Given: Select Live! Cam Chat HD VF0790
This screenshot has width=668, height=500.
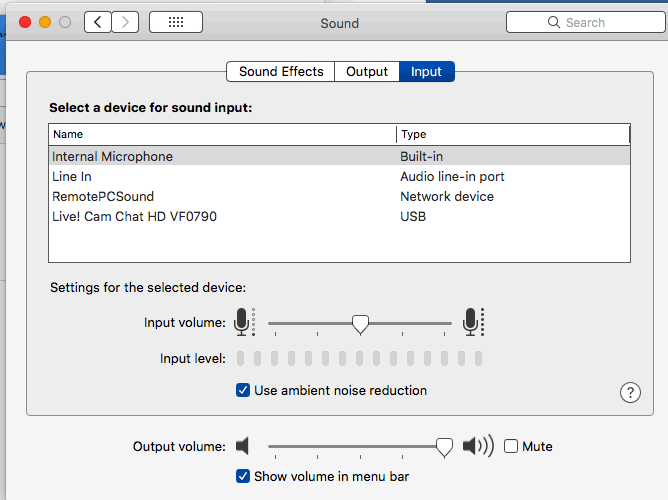Looking at the screenshot, I should (134, 217).
